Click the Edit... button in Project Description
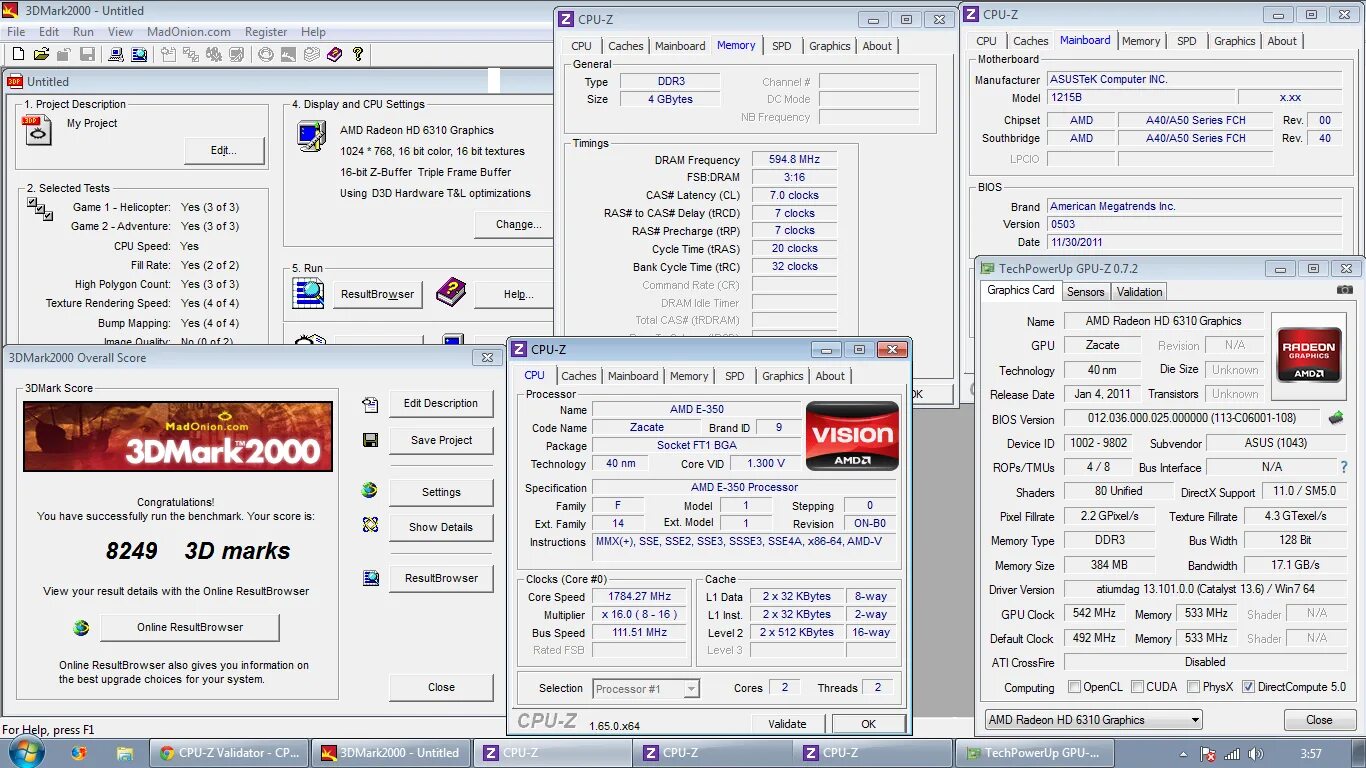Screen dimensions: 1366x768 coord(224,151)
